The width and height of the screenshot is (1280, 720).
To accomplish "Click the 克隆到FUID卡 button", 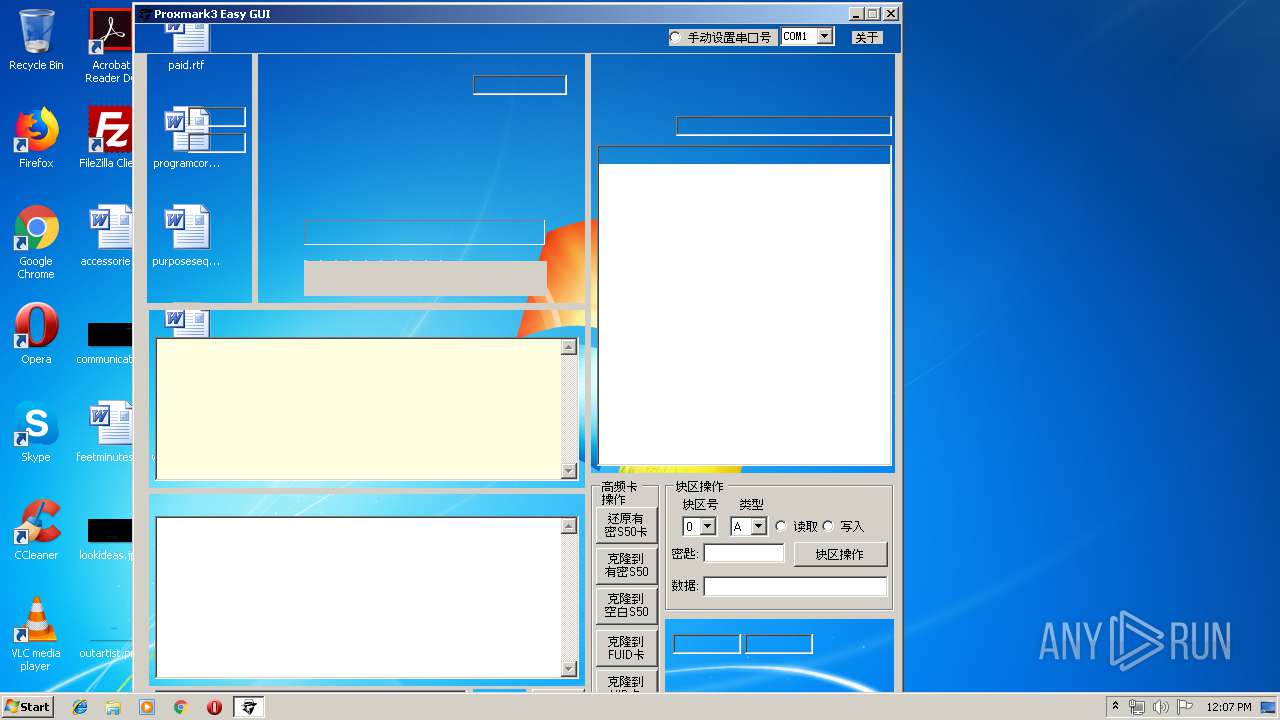I will pos(626,648).
